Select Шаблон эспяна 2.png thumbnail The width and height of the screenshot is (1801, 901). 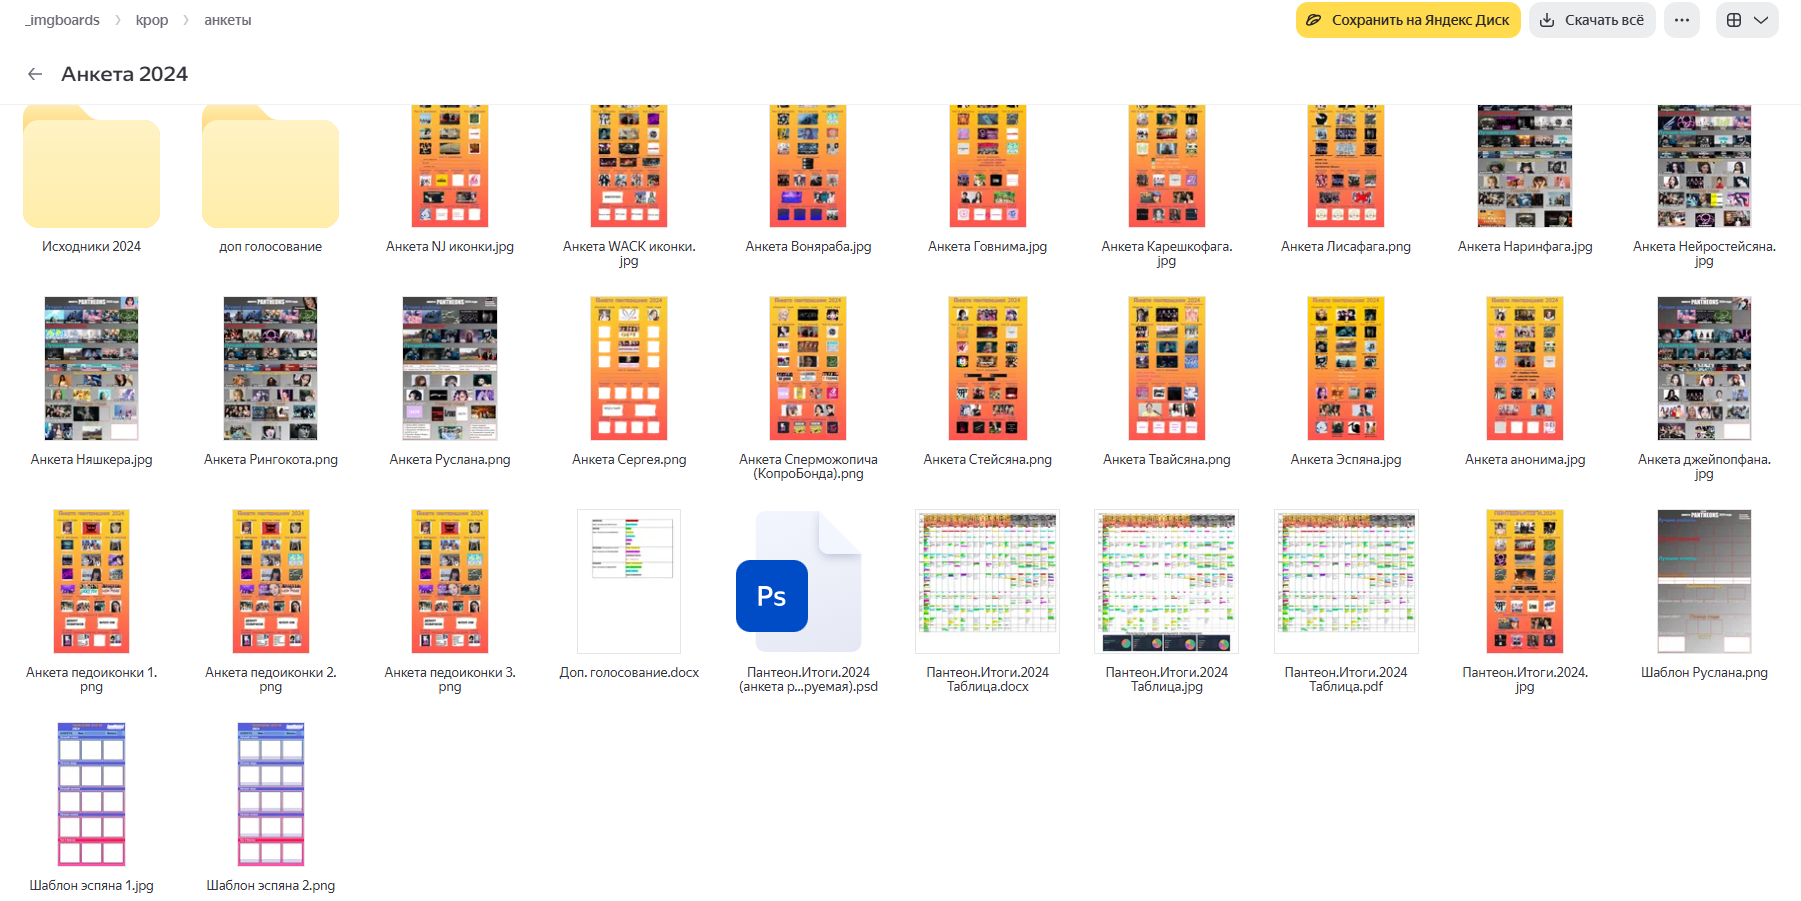point(270,794)
